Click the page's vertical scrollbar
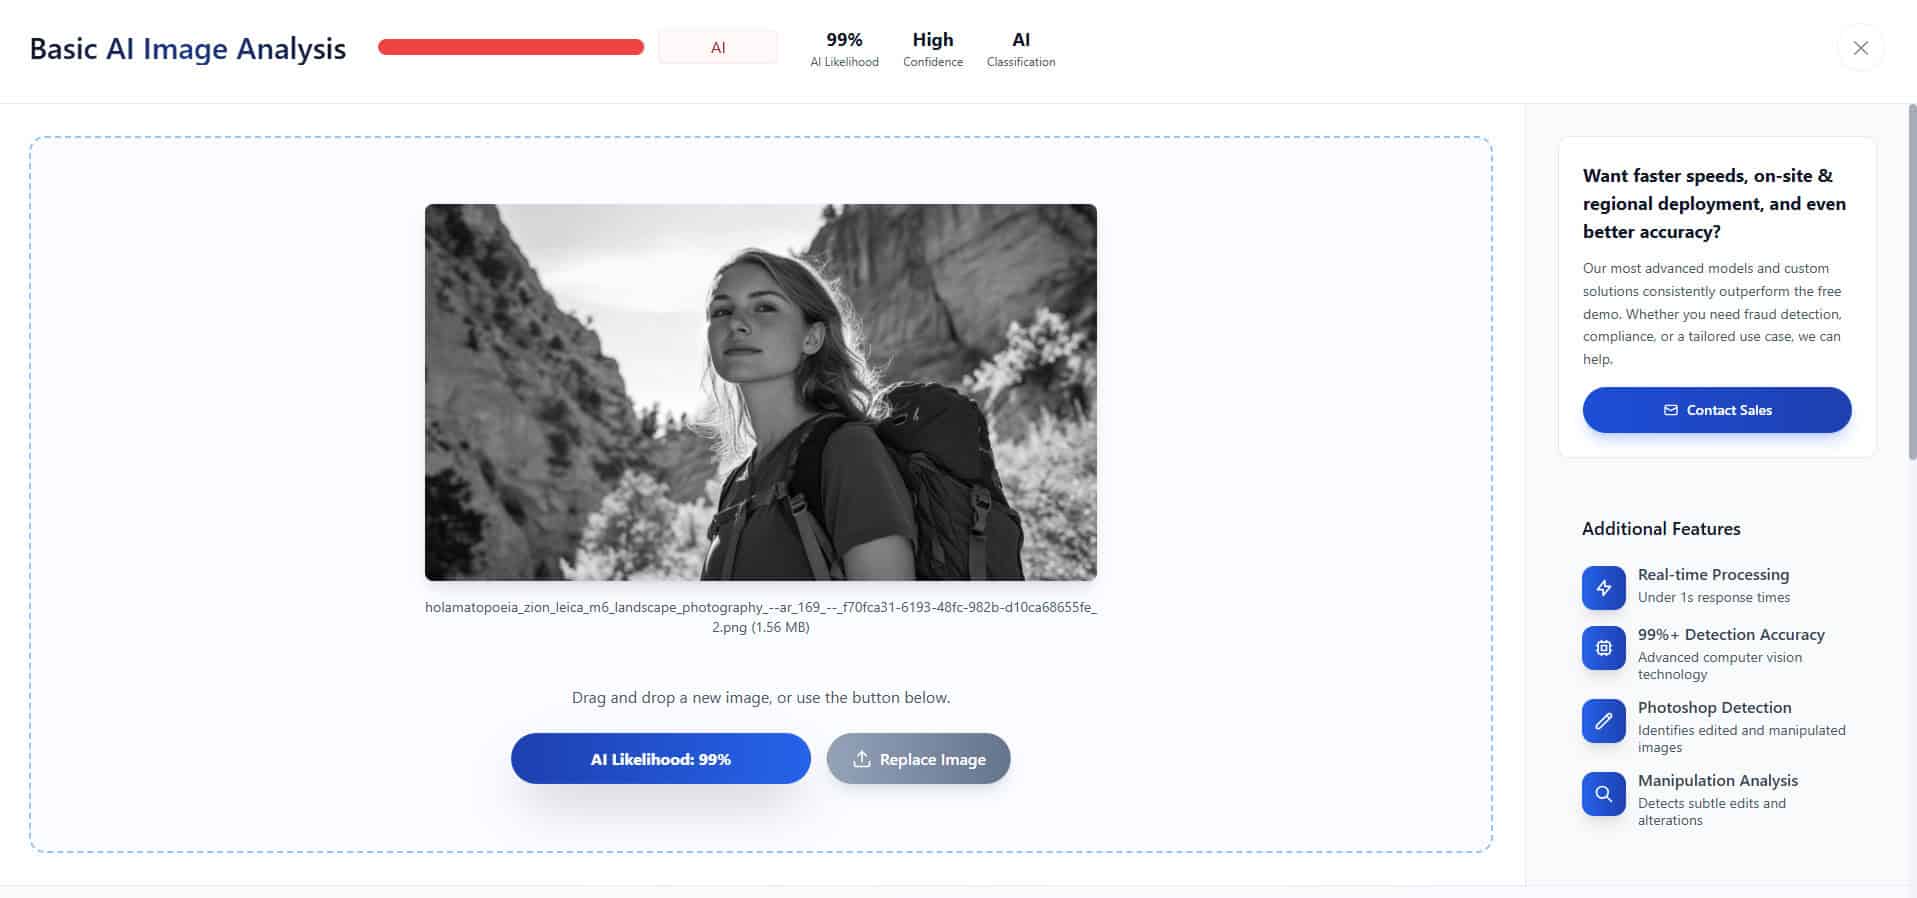Screen dimensions: 1917x898 1912,280
